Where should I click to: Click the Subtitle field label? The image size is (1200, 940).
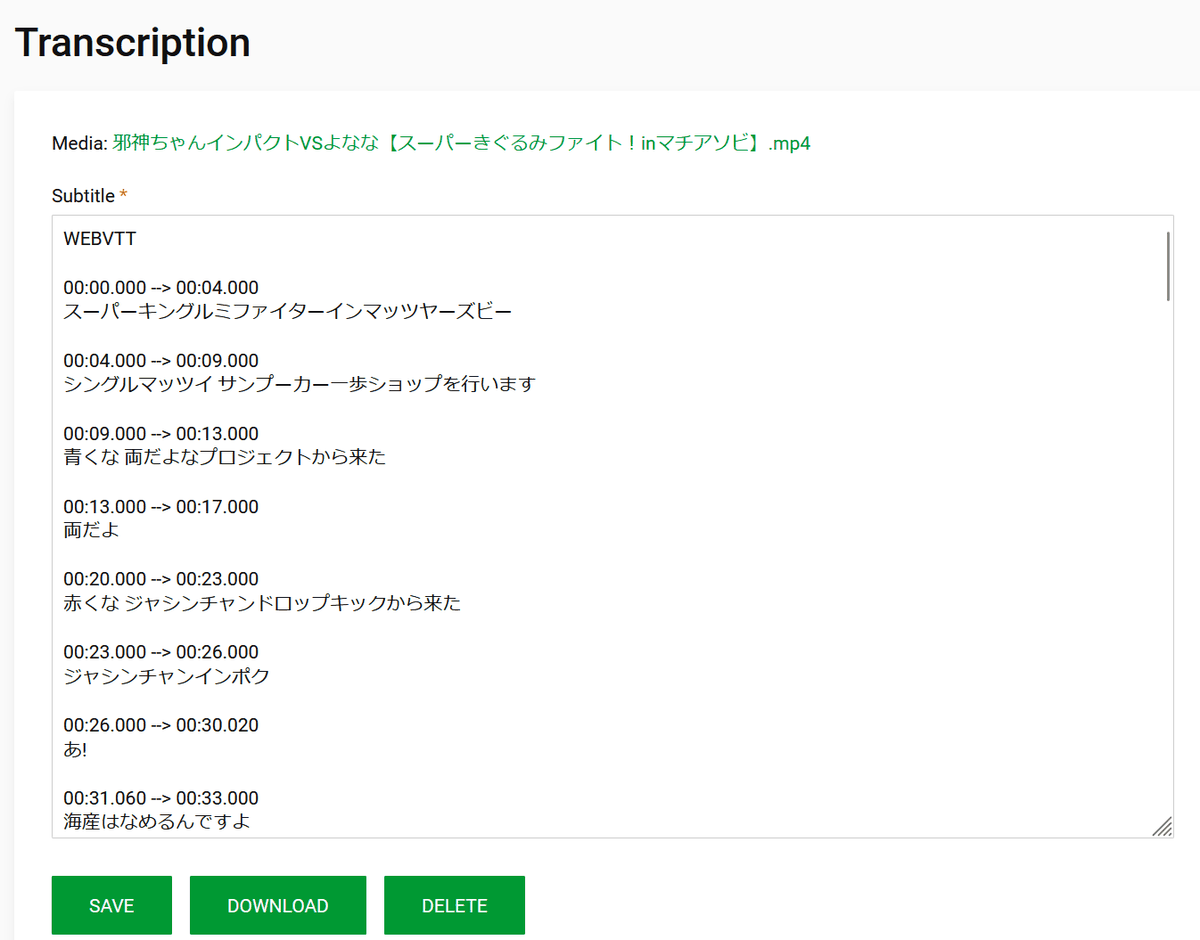click(x=84, y=196)
